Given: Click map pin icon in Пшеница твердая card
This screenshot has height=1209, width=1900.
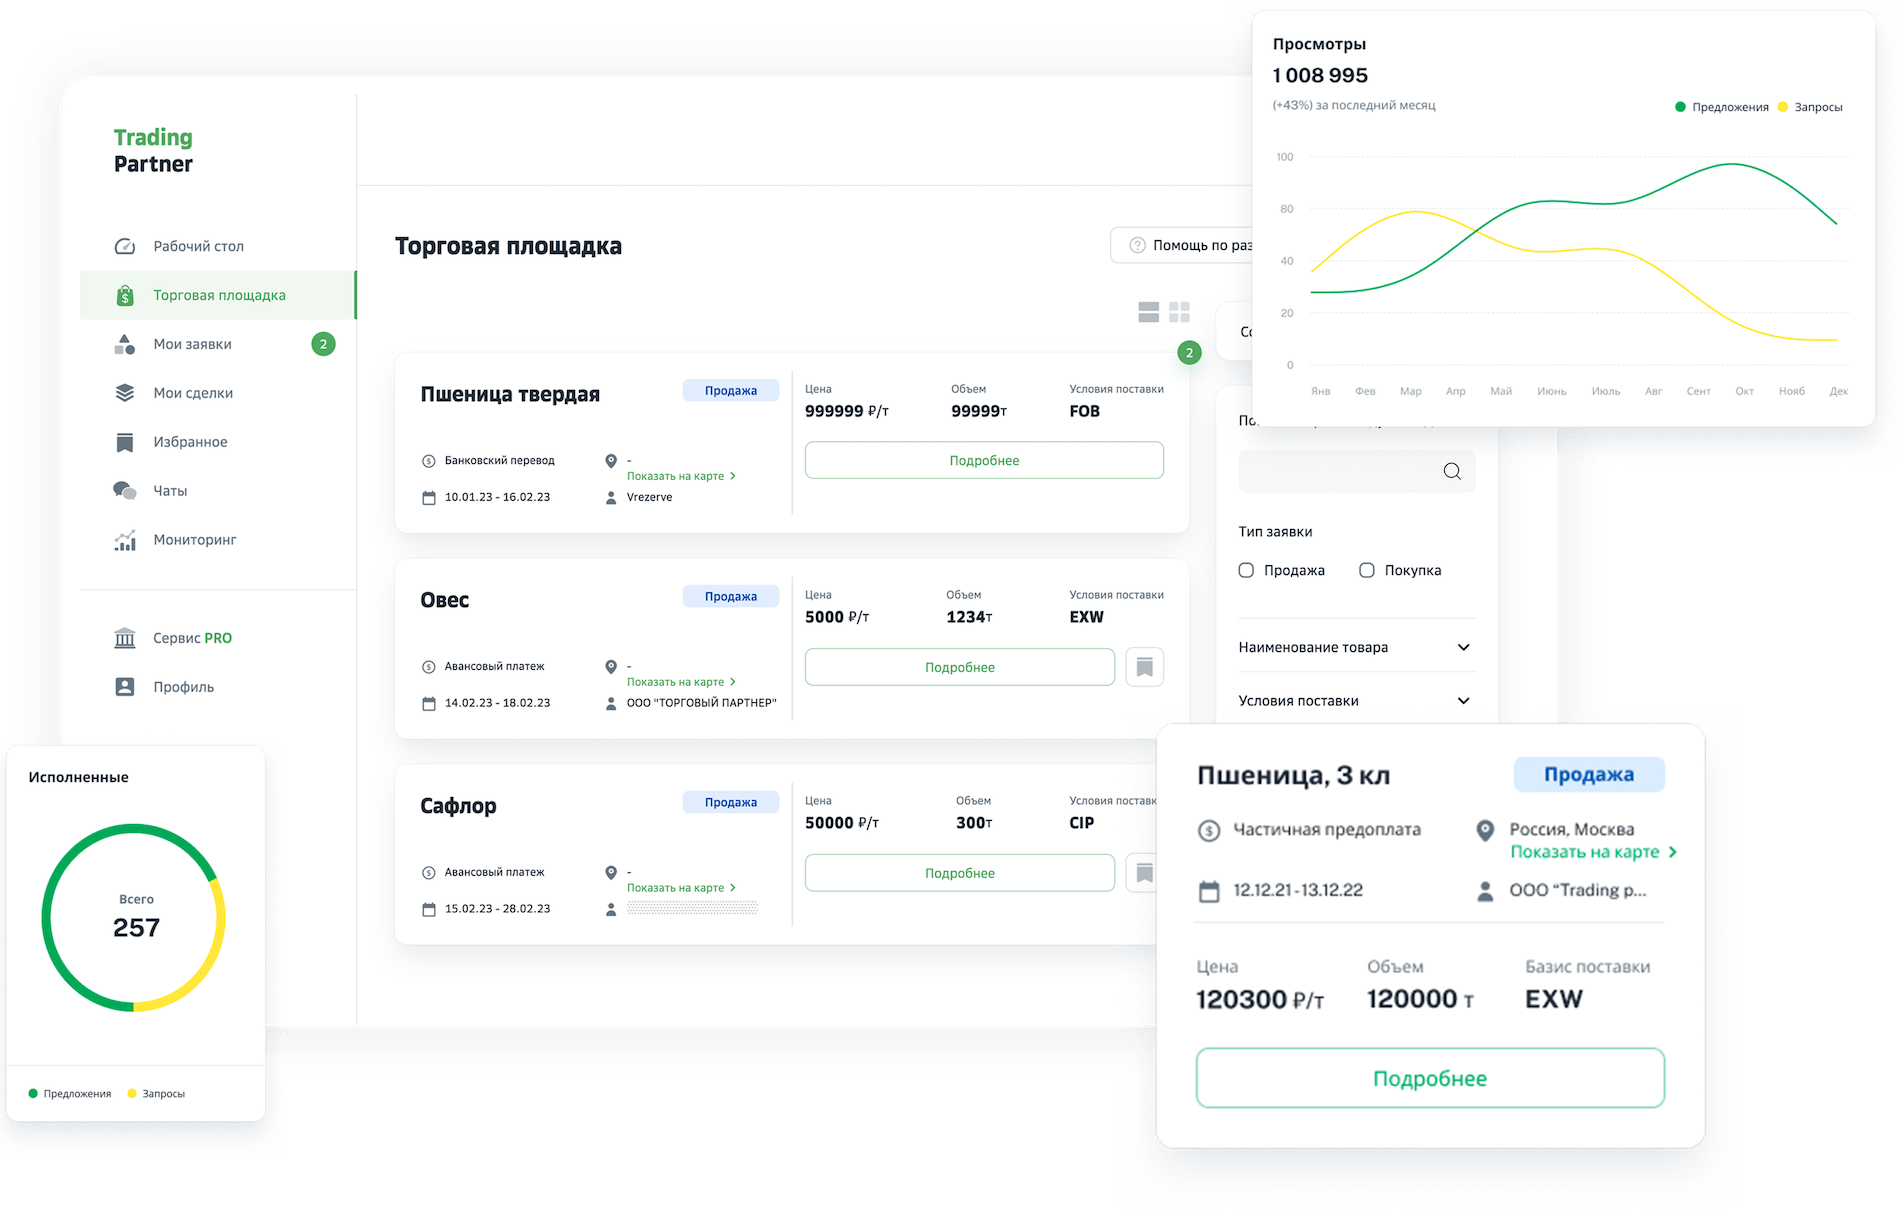Looking at the screenshot, I should coord(611,461).
